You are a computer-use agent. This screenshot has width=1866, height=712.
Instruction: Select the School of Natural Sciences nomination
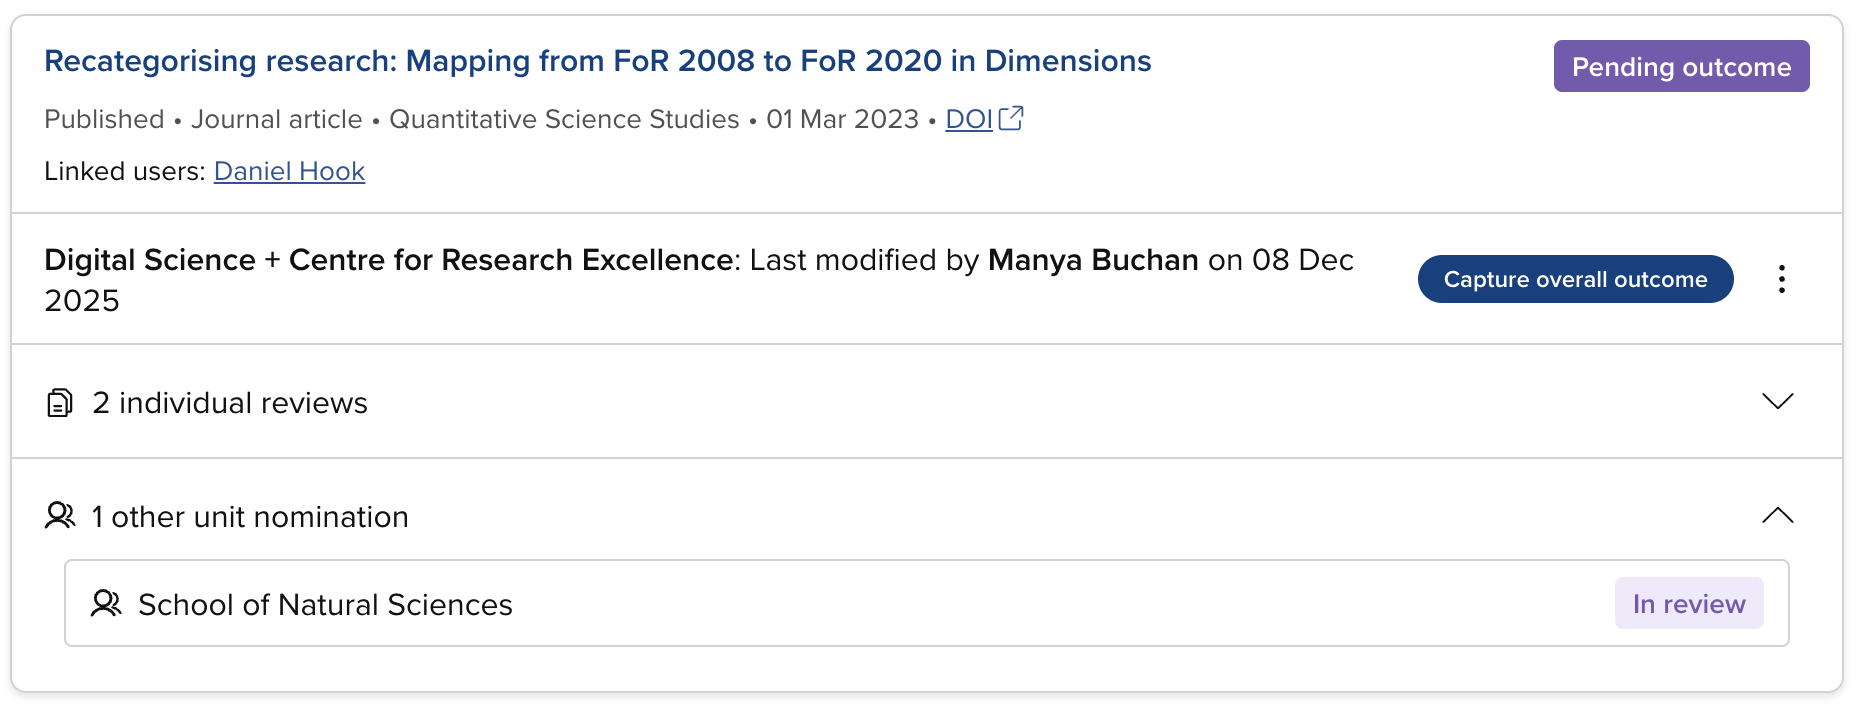click(x=325, y=605)
